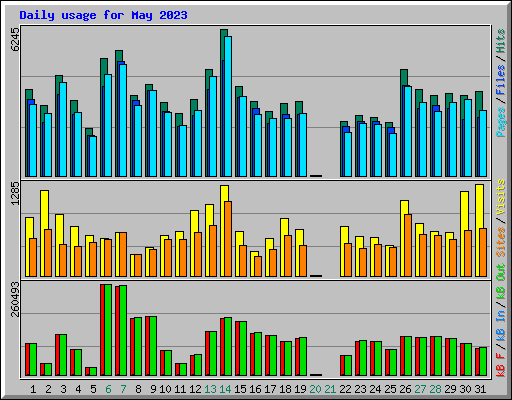Select day label 1 on x-axis

click(x=33, y=389)
